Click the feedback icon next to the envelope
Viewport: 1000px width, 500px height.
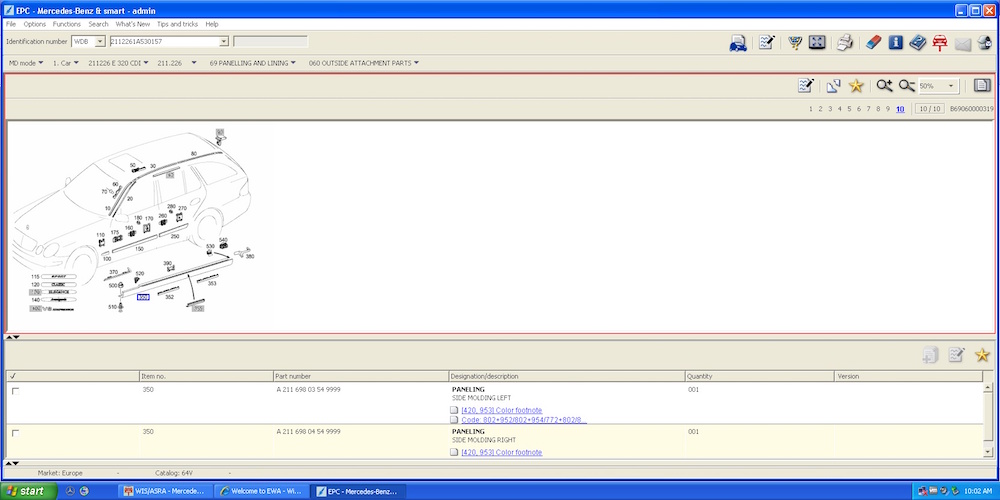(x=984, y=43)
